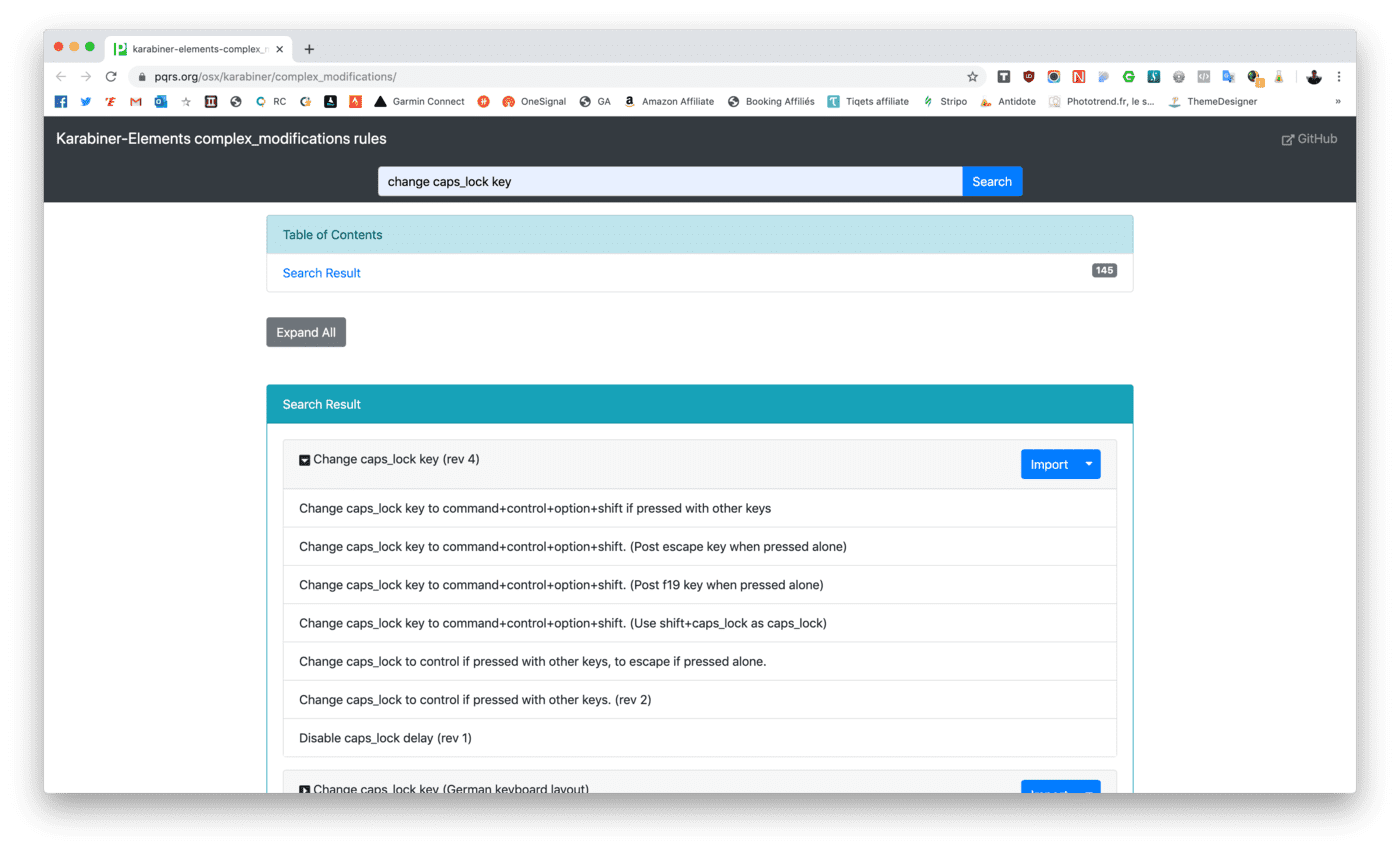Jump to Search Result in Table of Contents
Screen dimensions: 1400x851
(x=322, y=273)
